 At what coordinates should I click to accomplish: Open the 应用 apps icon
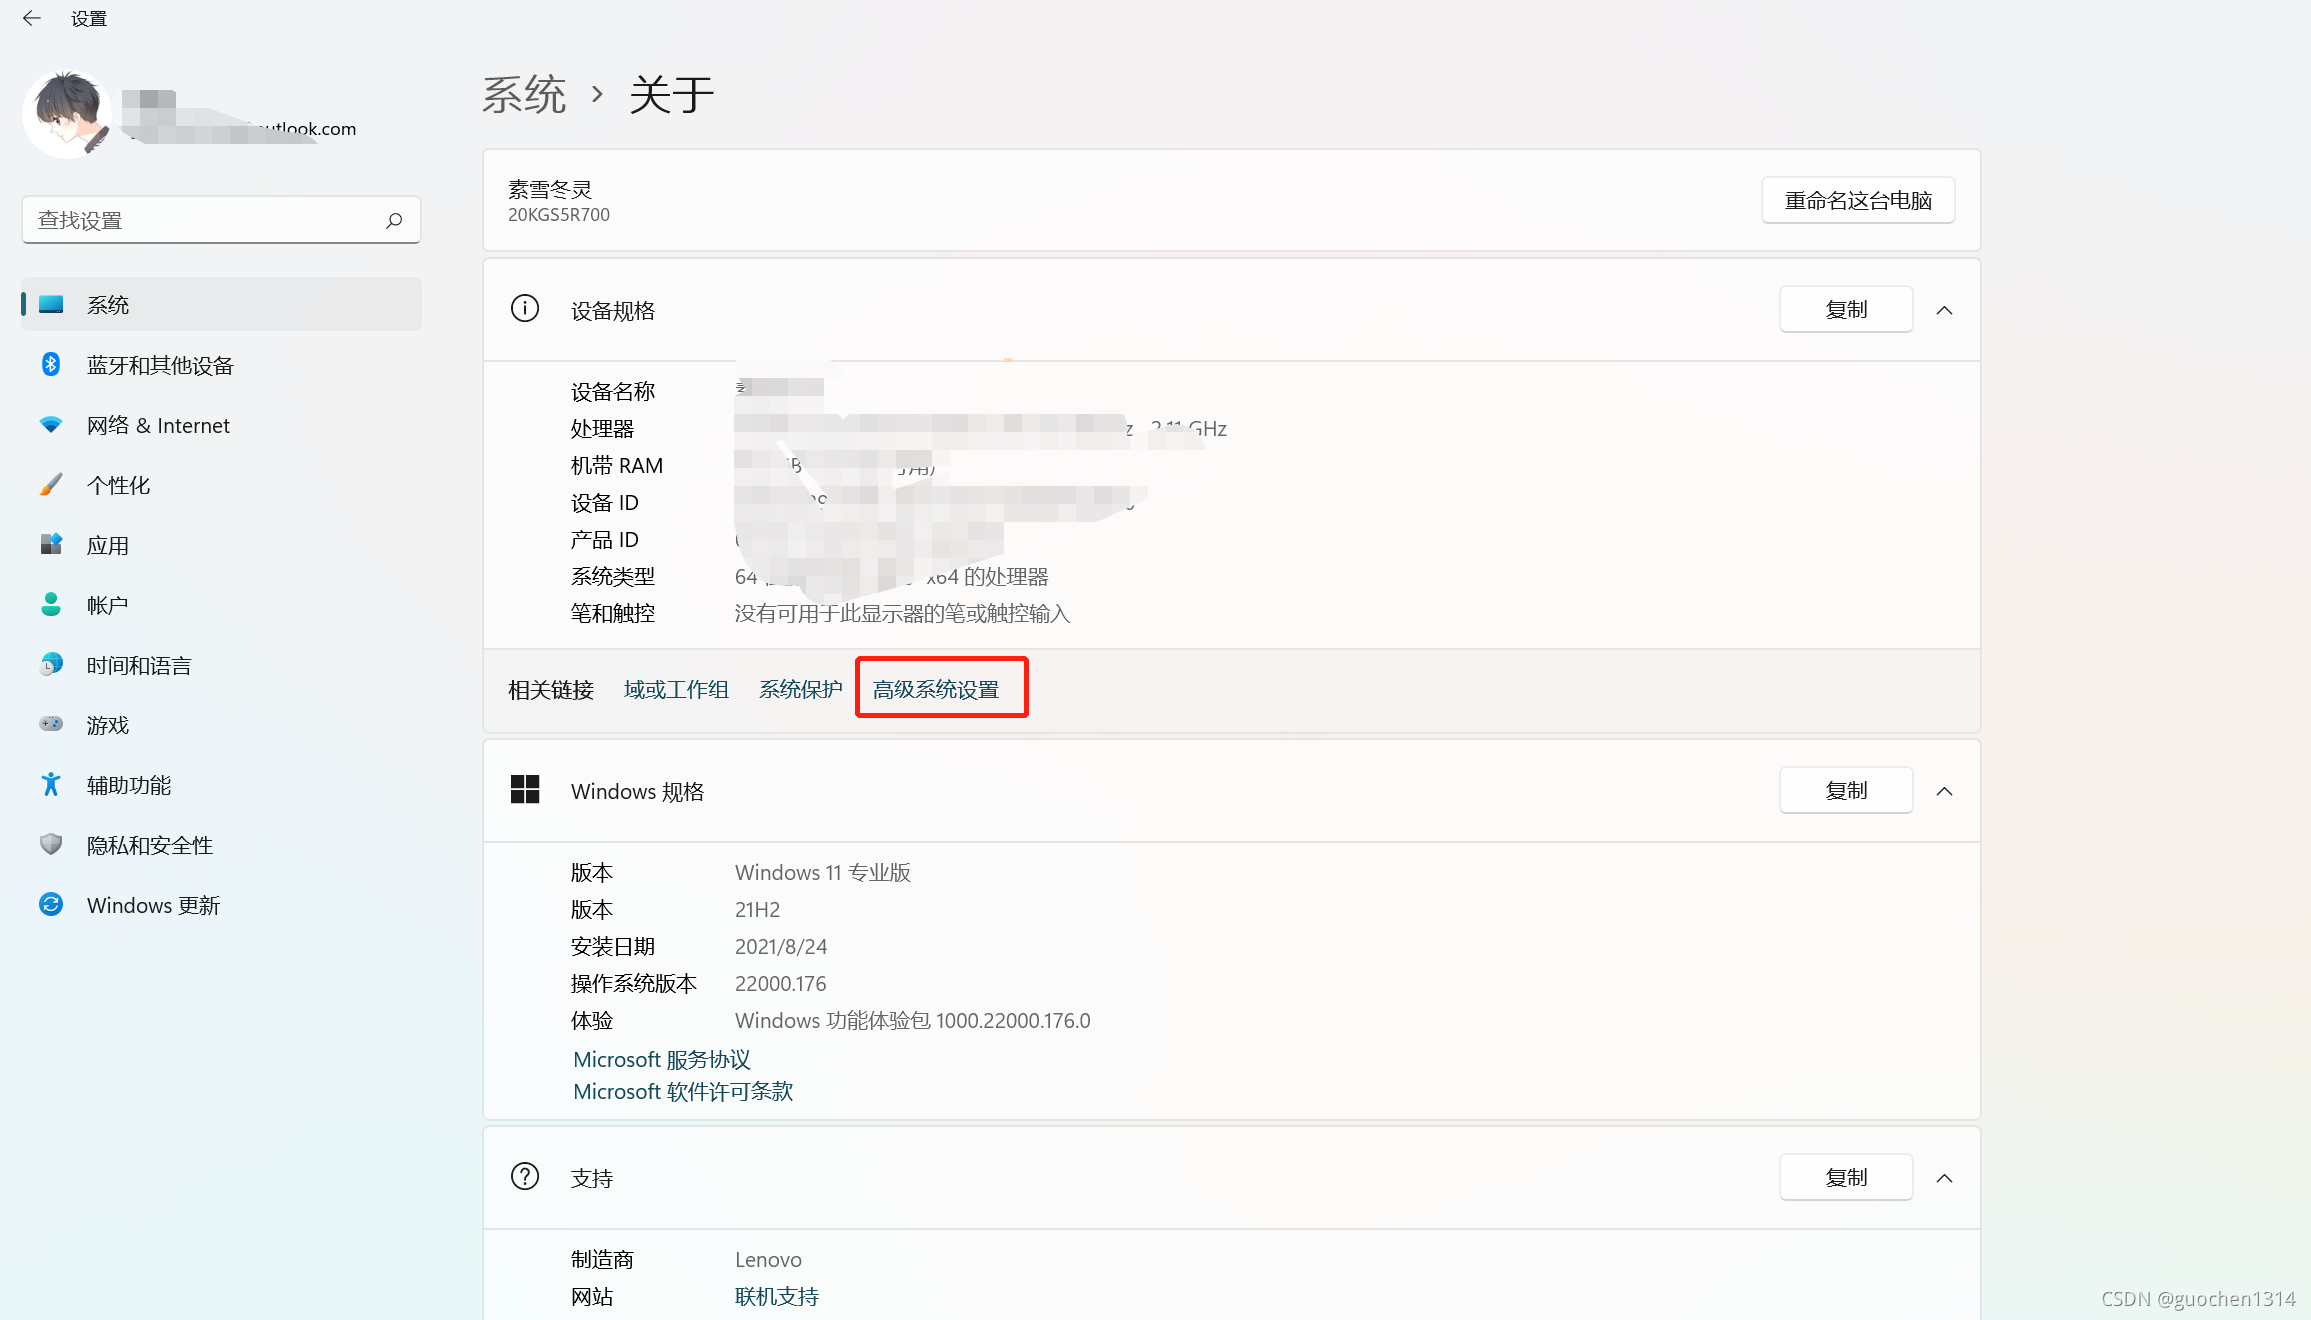(x=51, y=544)
